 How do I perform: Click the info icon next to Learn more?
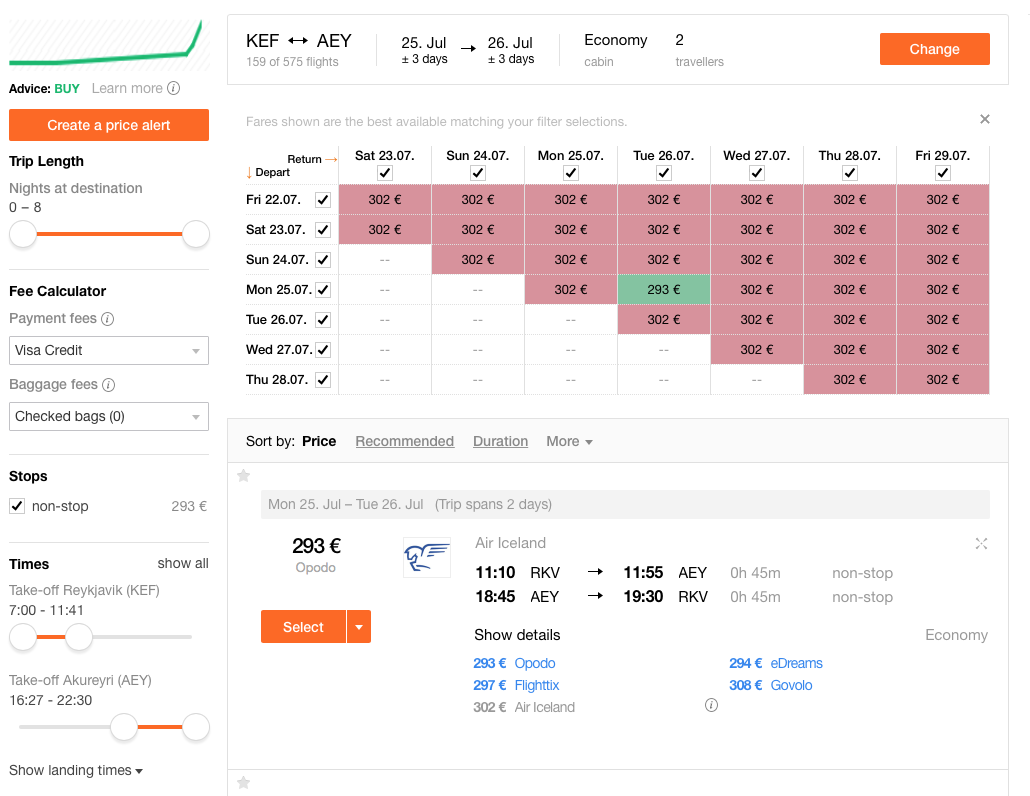[174, 88]
